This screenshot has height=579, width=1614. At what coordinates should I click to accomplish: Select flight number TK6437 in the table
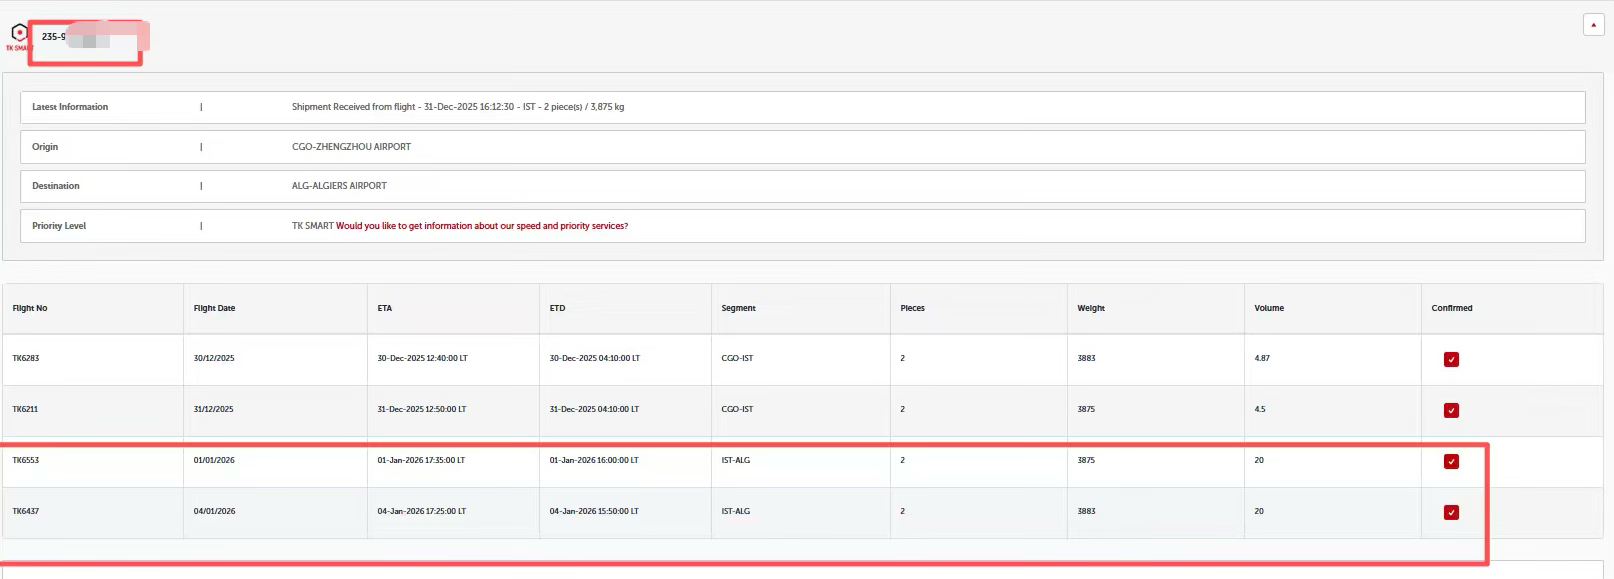[26, 511]
